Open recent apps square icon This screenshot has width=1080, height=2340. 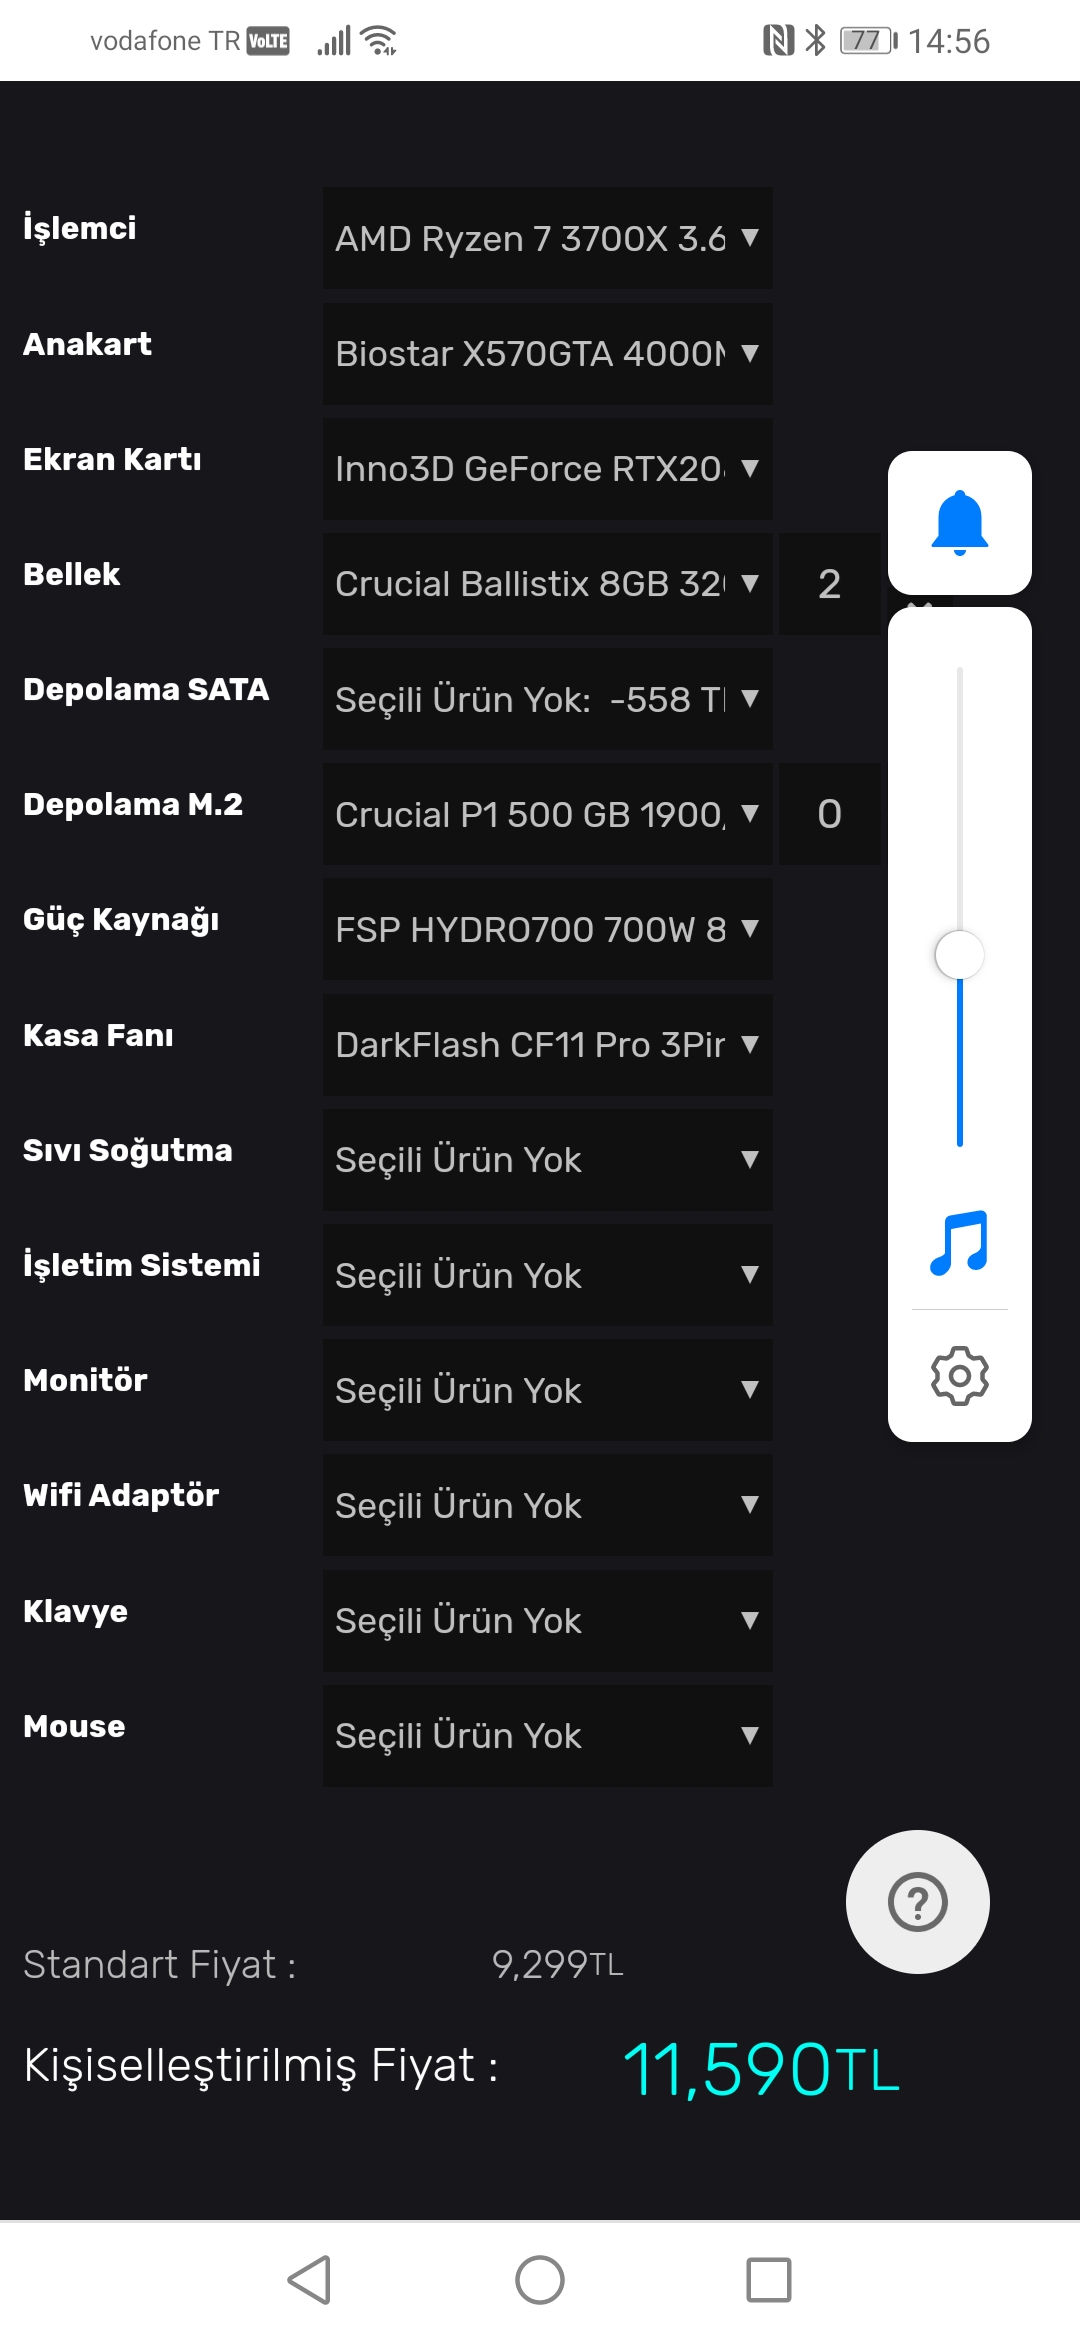click(768, 2280)
